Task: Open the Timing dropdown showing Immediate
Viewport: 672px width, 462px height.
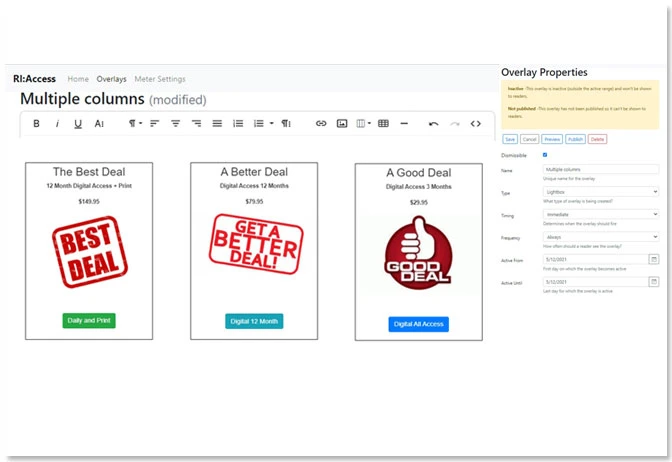Action: [601, 214]
